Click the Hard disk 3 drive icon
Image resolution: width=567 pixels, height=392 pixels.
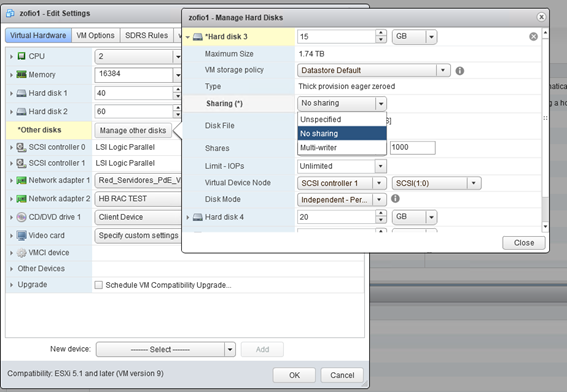[197, 37]
